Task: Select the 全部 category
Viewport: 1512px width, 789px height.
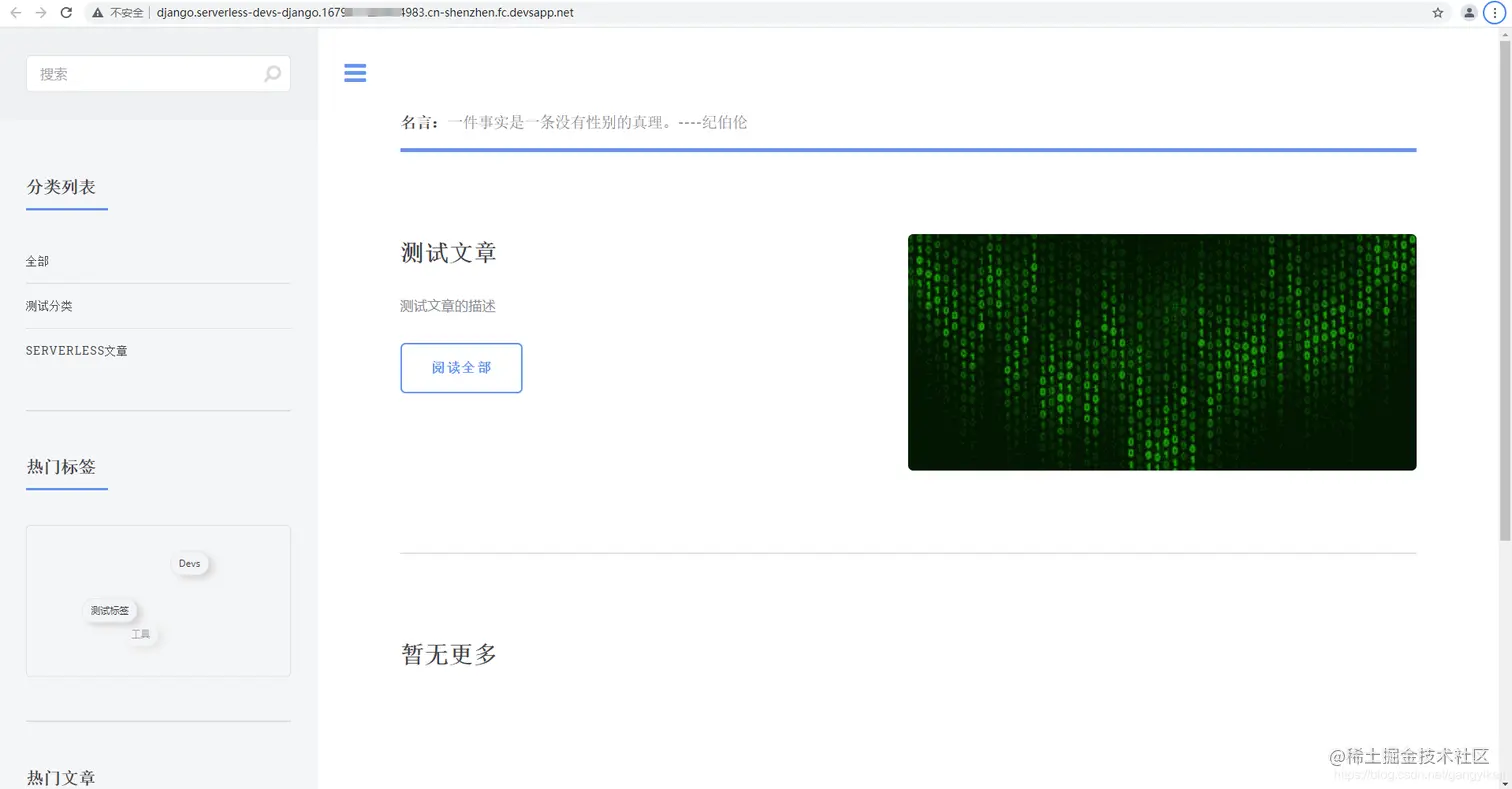Action: (x=37, y=261)
